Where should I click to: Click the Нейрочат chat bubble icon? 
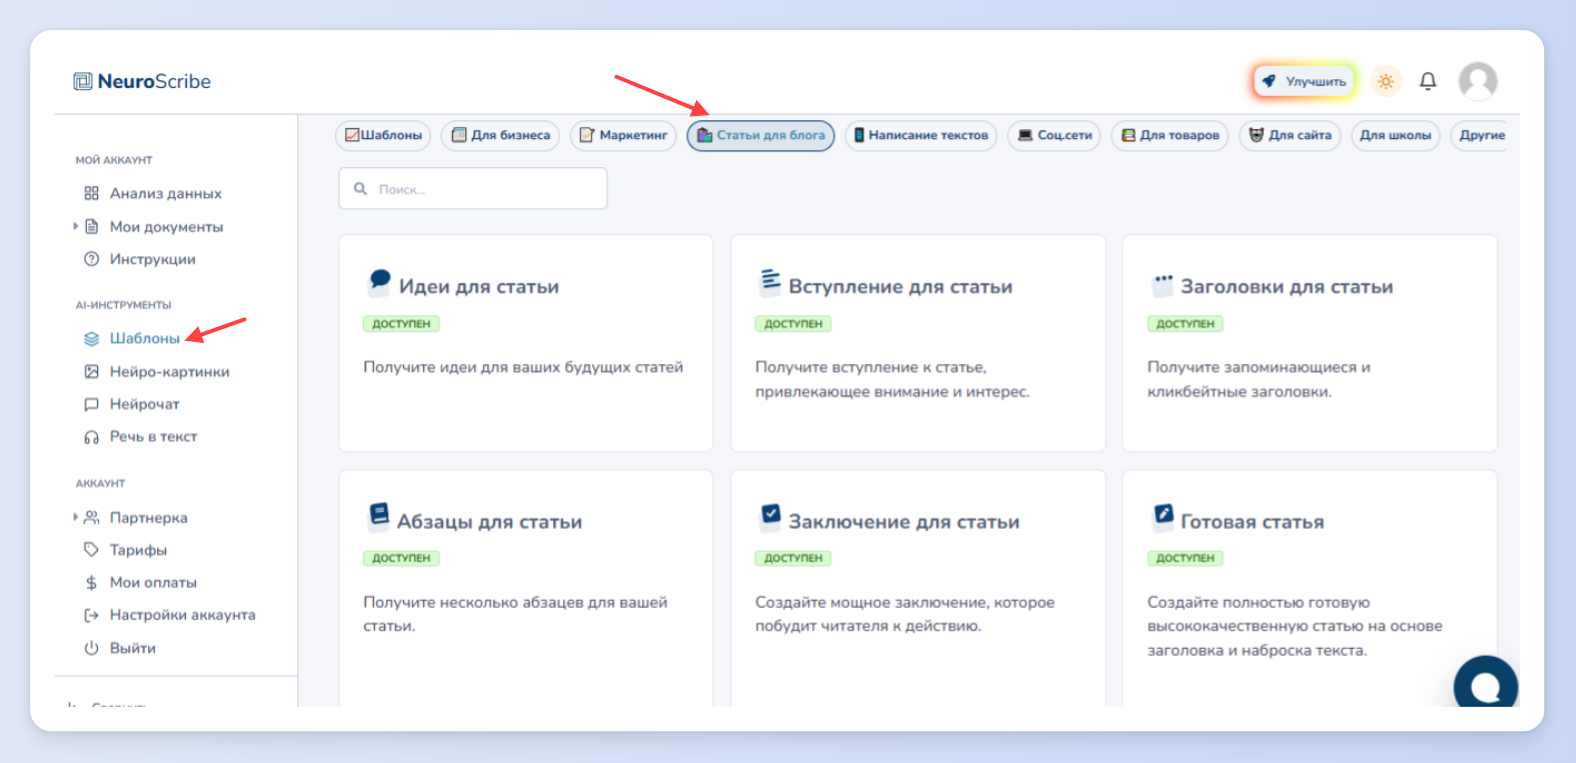pyautogui.click(x=92, y=405)
